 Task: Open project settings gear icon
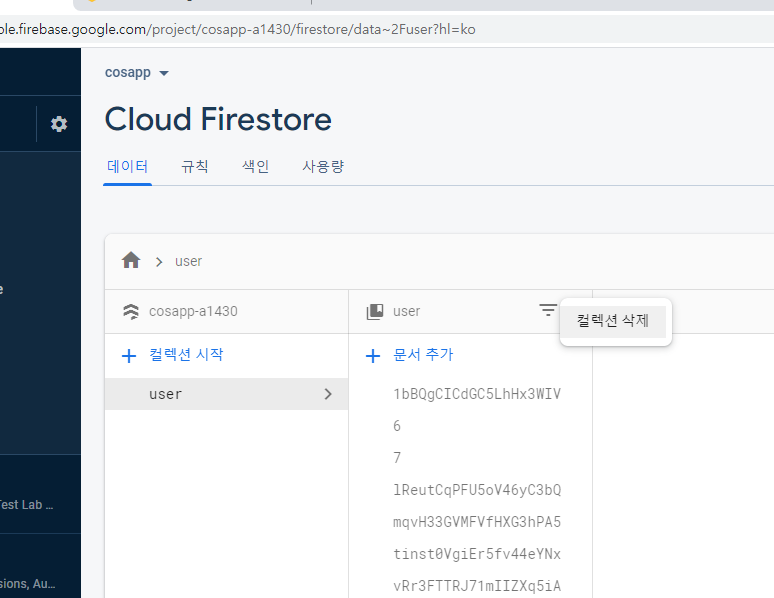pyautogui.click(x=59, y=123)
